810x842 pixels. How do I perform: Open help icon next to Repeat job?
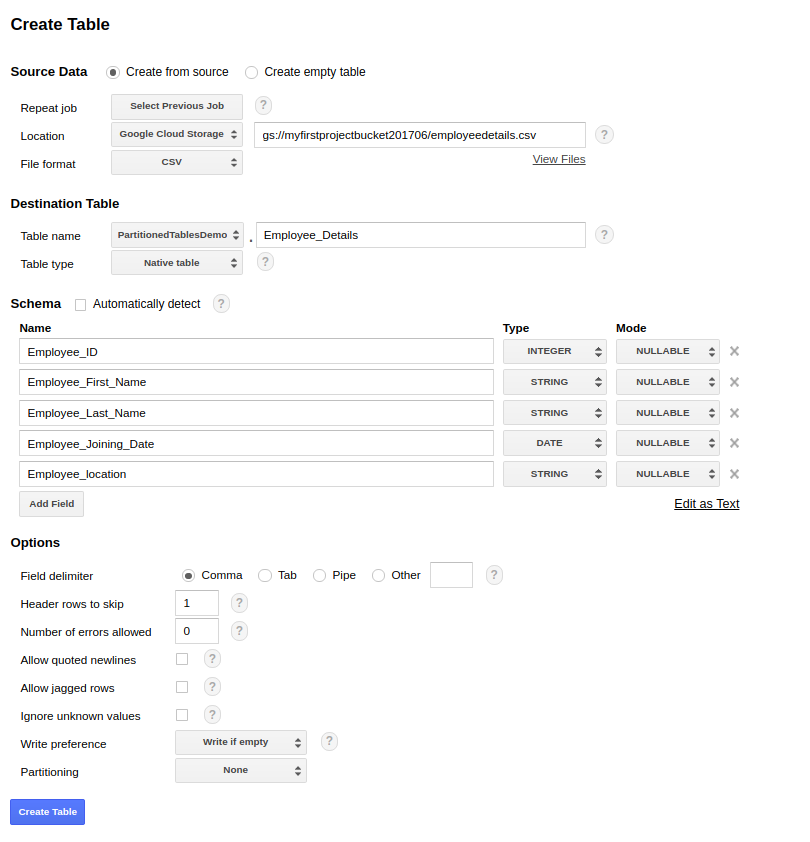coord(263,105)
